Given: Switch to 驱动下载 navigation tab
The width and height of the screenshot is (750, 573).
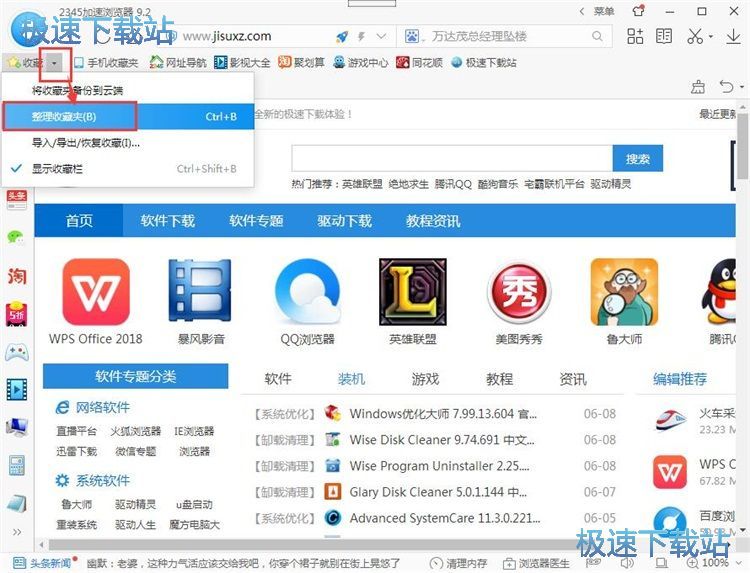Looking at the screenshot, I should point(344,220).
